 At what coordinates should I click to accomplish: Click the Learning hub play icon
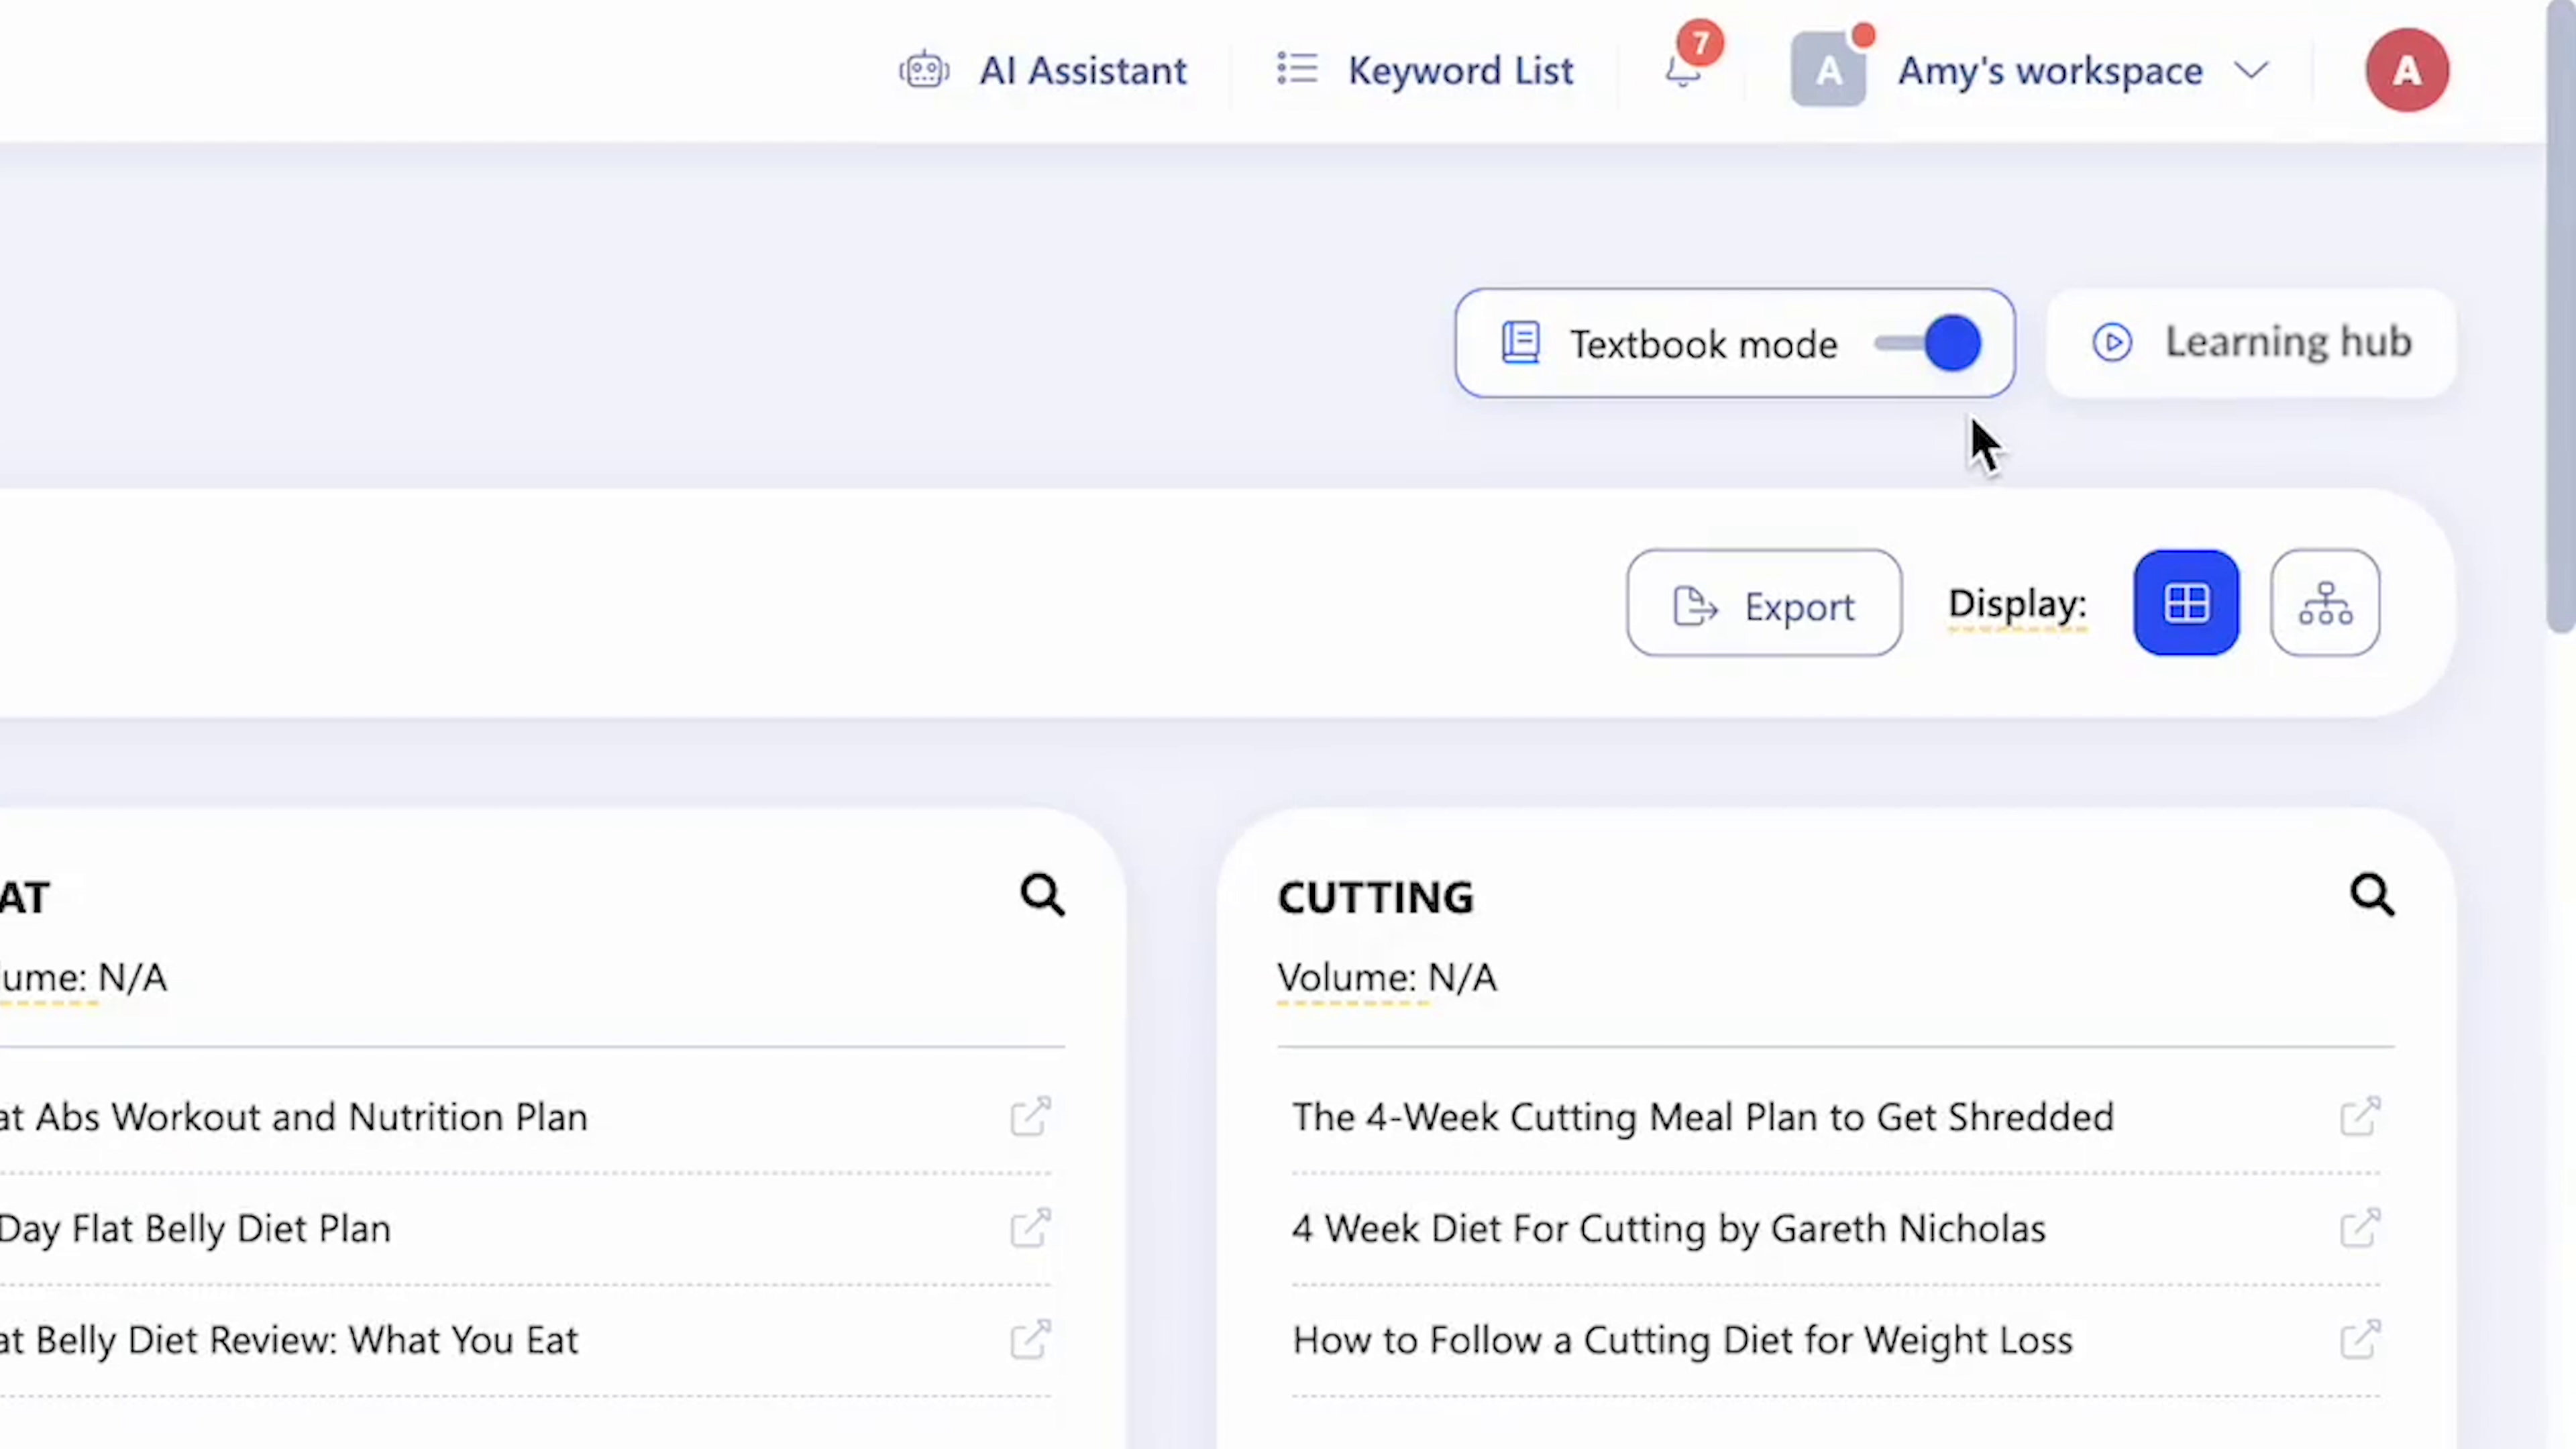2113,343
